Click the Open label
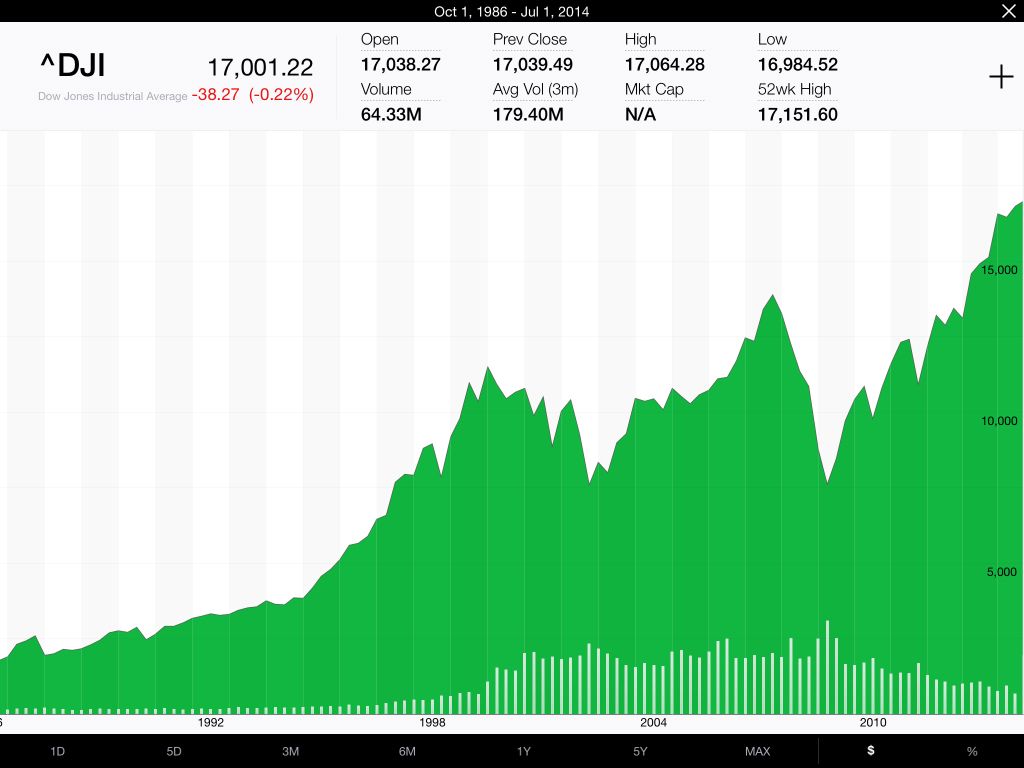Image resolution: width=1024 pixels, height=768 pixels. pos(379,39)
